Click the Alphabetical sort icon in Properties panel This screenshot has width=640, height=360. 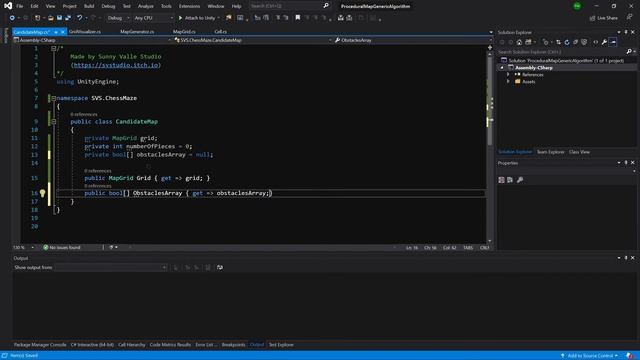pos(510,180)
